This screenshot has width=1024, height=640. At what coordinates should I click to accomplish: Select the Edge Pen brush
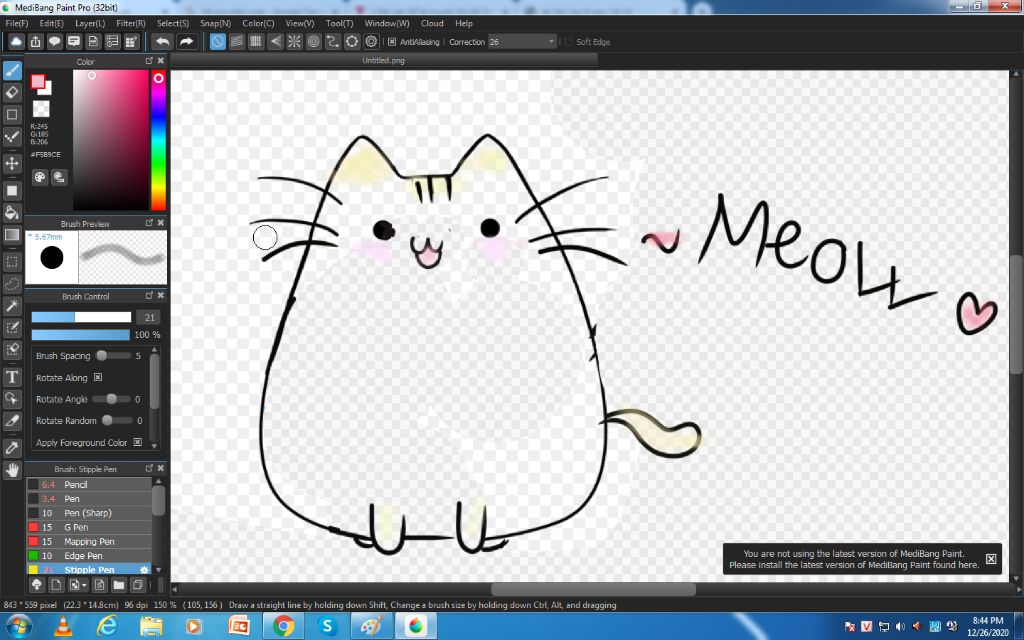click(x=89, y=556)
